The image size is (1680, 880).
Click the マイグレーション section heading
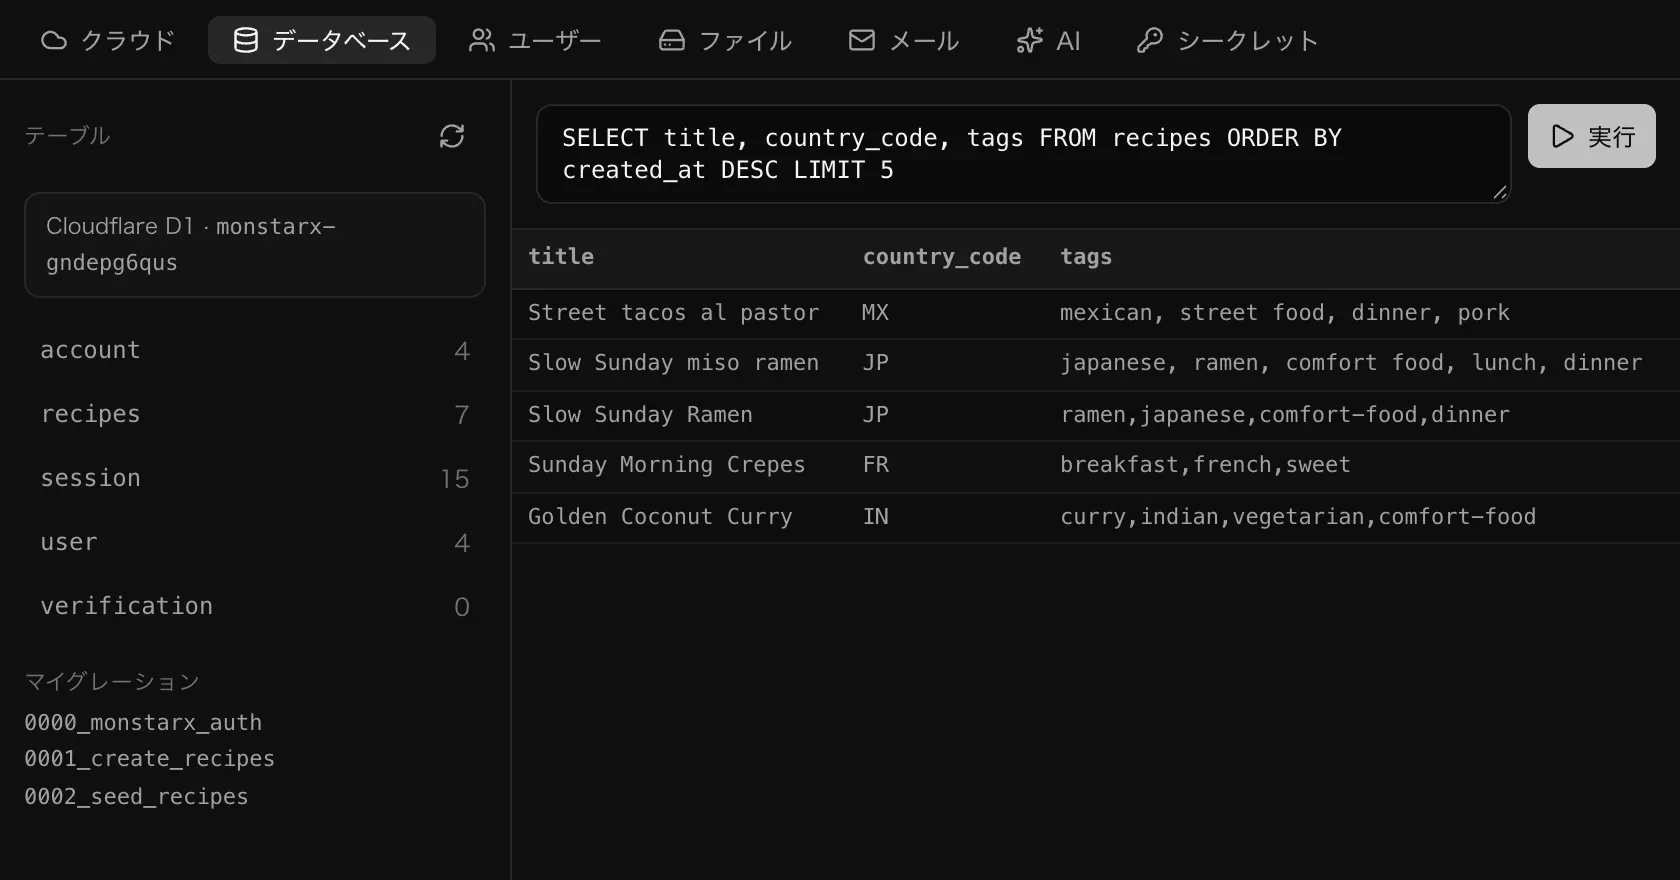(112, 682)
